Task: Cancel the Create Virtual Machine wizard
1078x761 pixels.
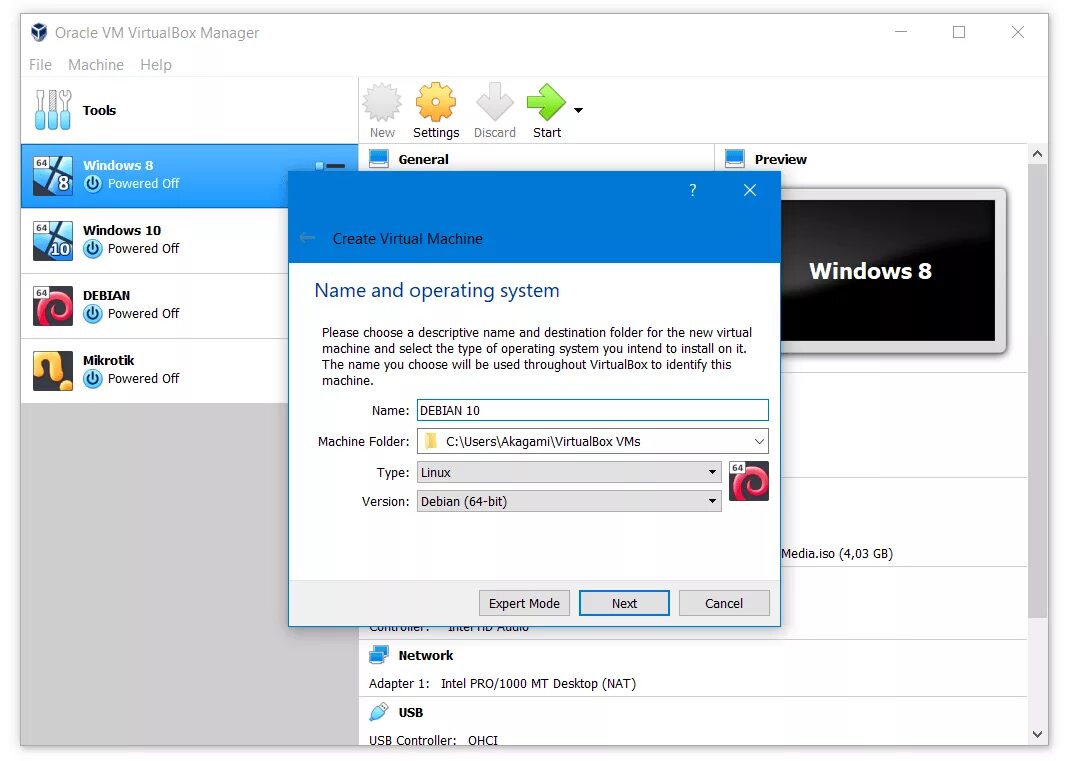Action: click(x=724, y=603)
